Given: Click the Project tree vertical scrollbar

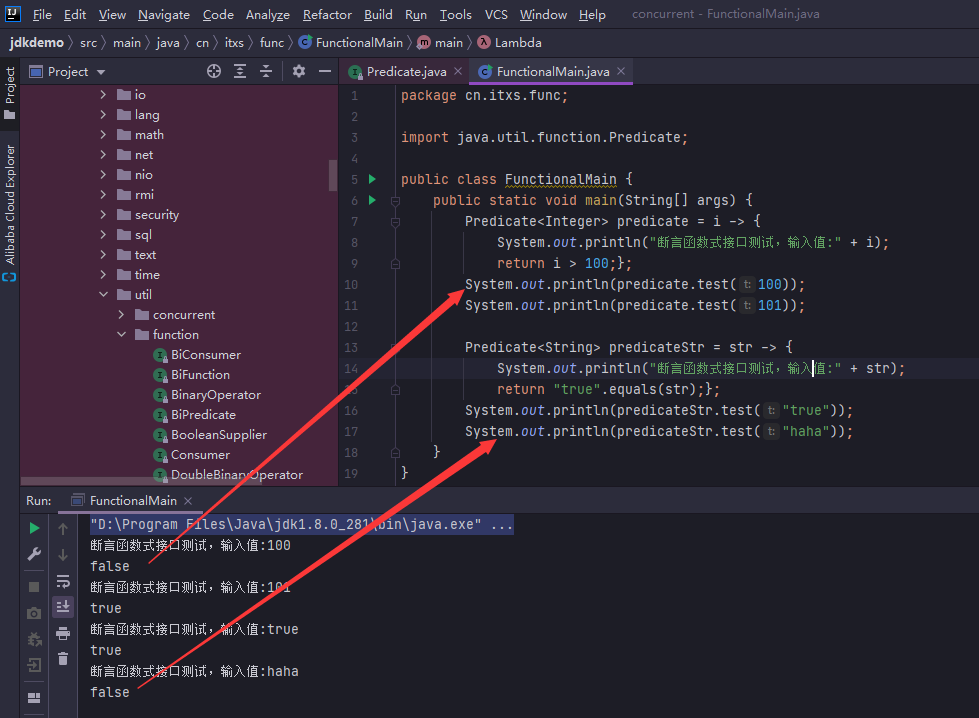Looking at the screenshot, I should [x=333, y=175].
